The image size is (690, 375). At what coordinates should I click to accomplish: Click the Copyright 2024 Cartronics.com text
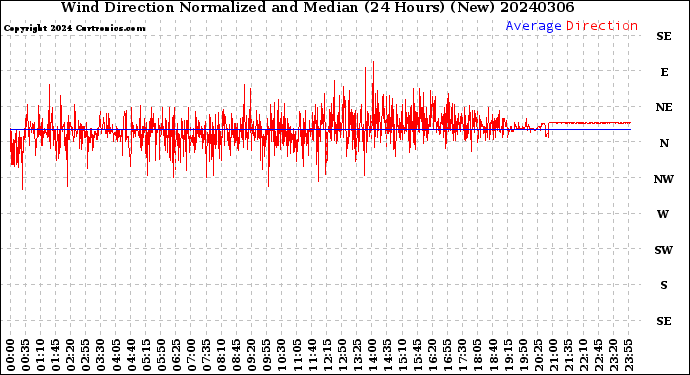click(x=74, y=29)
